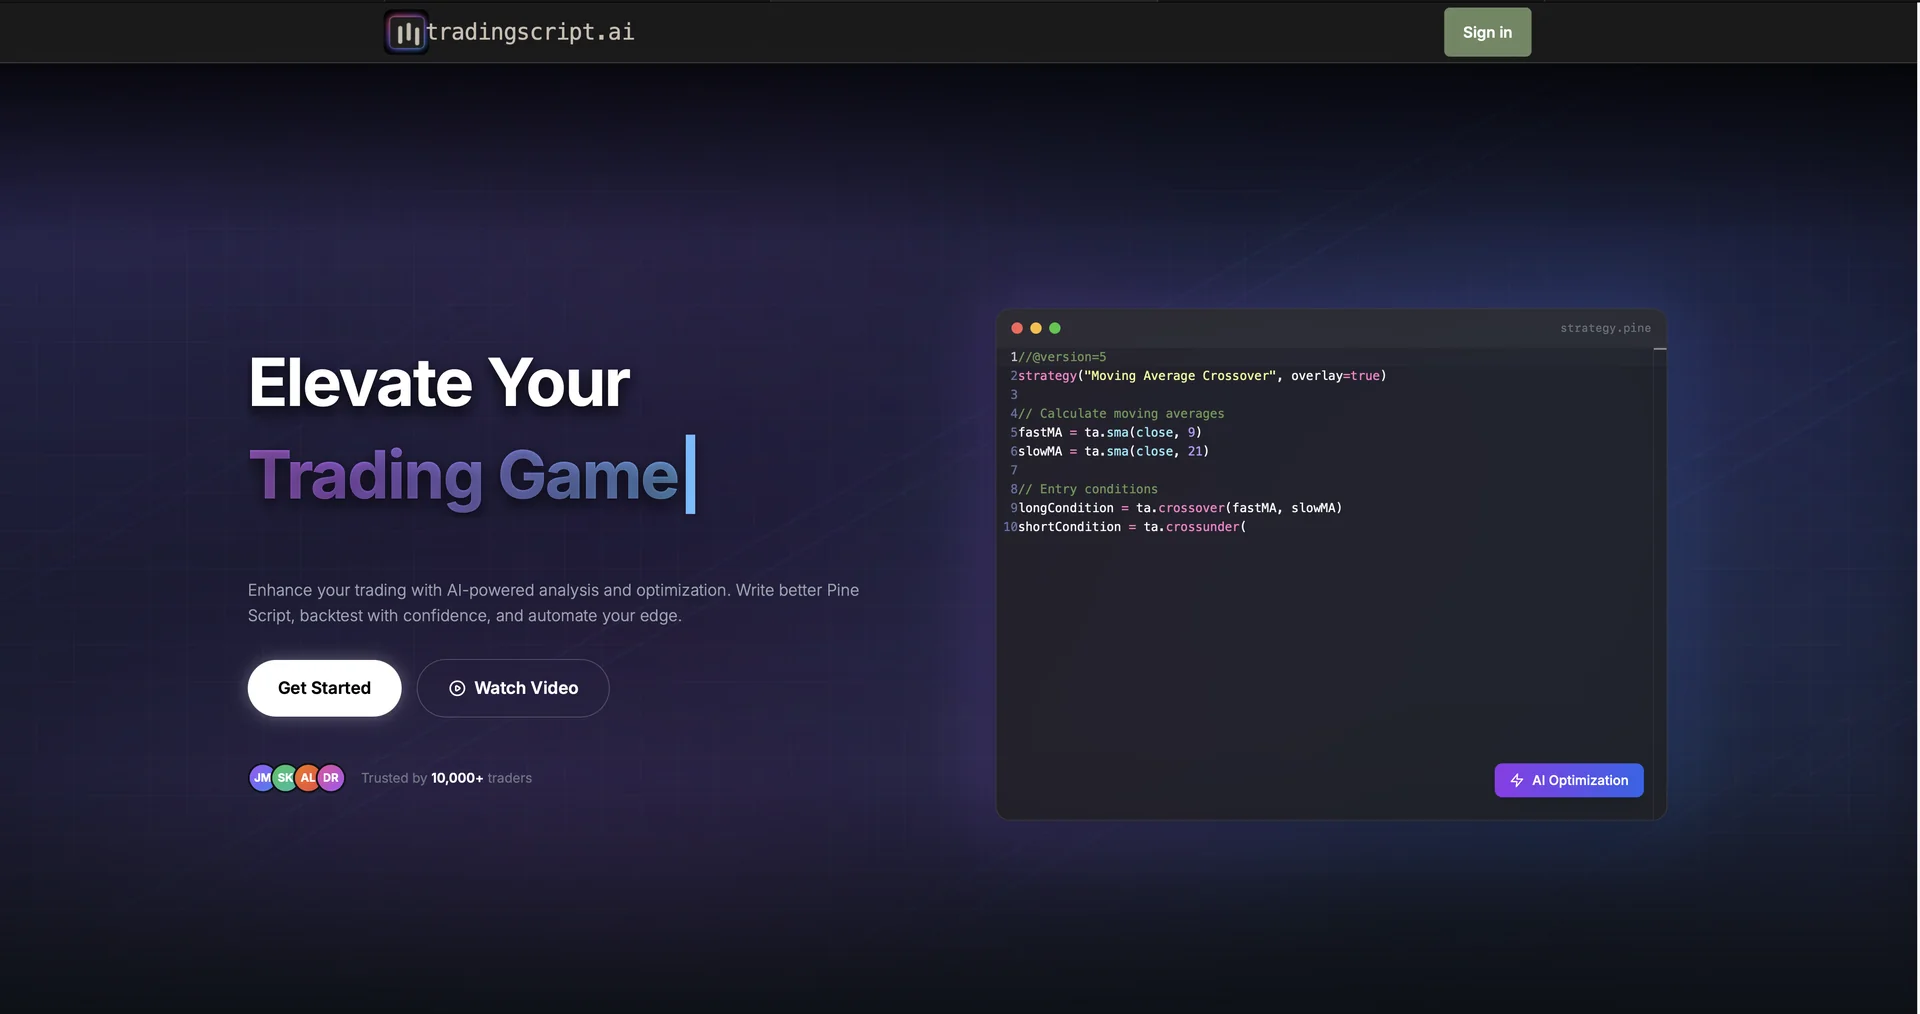Click the Watch Video button
This screenshot has height=1014, width=1920.
pos(513,688)
